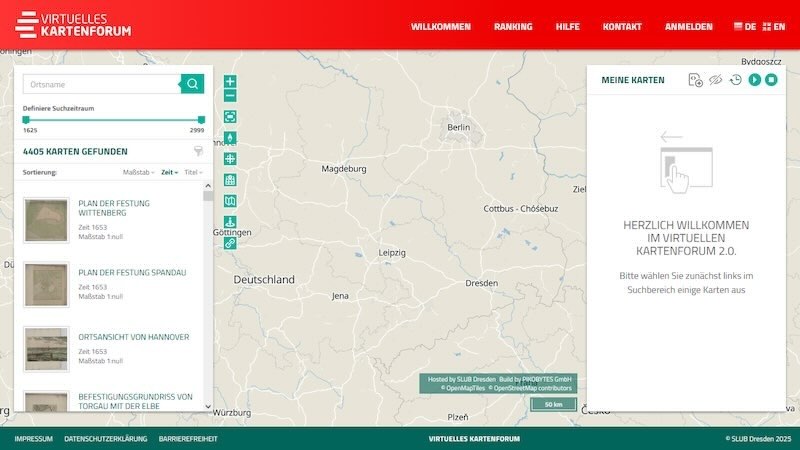Sort results by Maßstab
The width and height of the screenshot is (800, 450).
pos(138,172)
